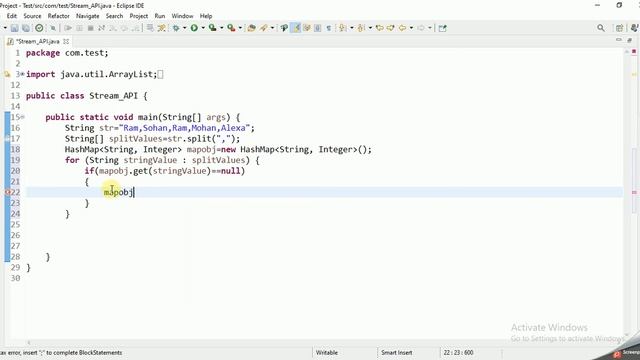Open the Source menu

(32, 16)
